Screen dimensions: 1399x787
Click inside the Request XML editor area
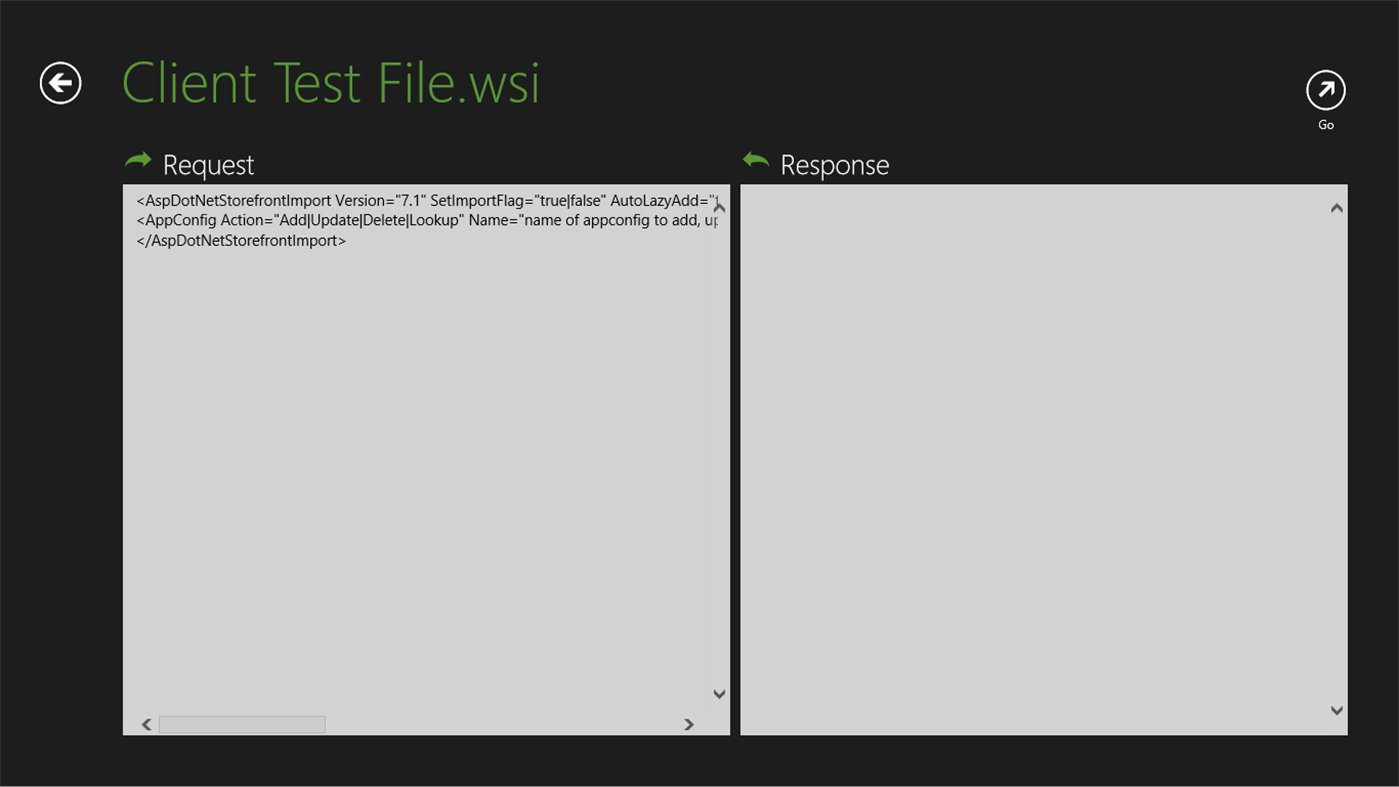tap(420, 450)
